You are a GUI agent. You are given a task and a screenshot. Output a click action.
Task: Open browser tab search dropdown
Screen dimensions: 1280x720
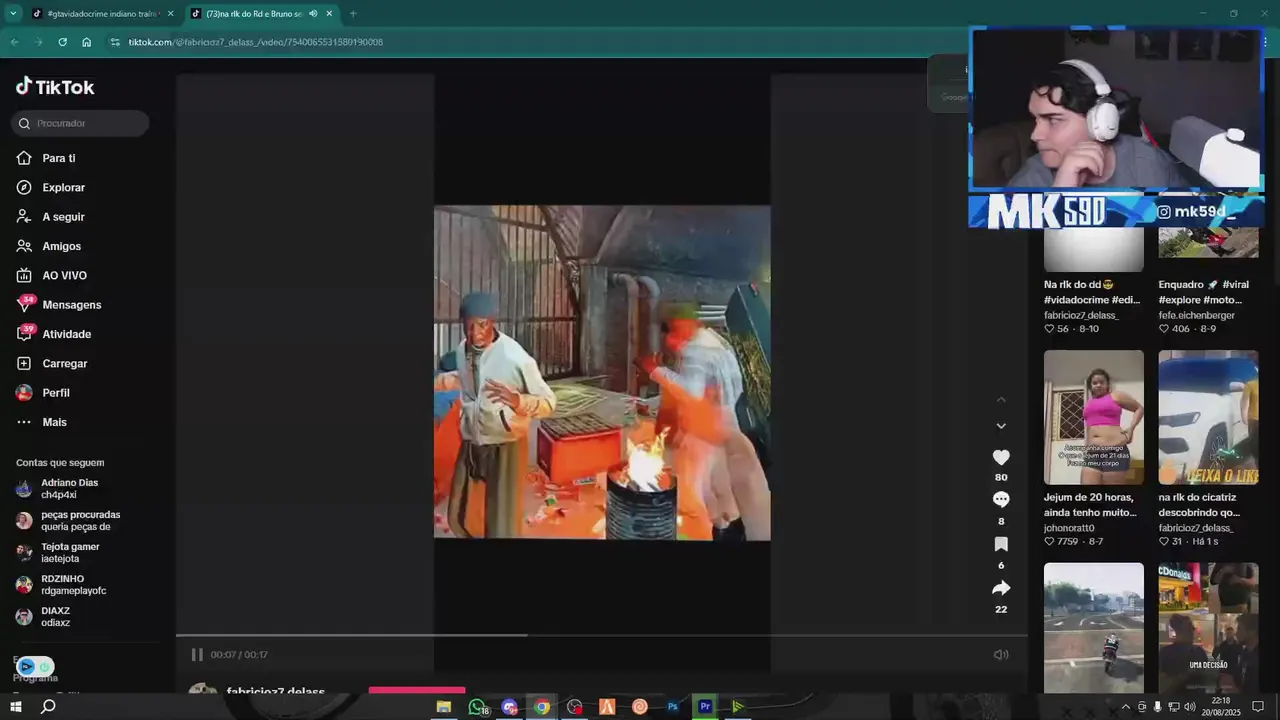tap(13, 14)
